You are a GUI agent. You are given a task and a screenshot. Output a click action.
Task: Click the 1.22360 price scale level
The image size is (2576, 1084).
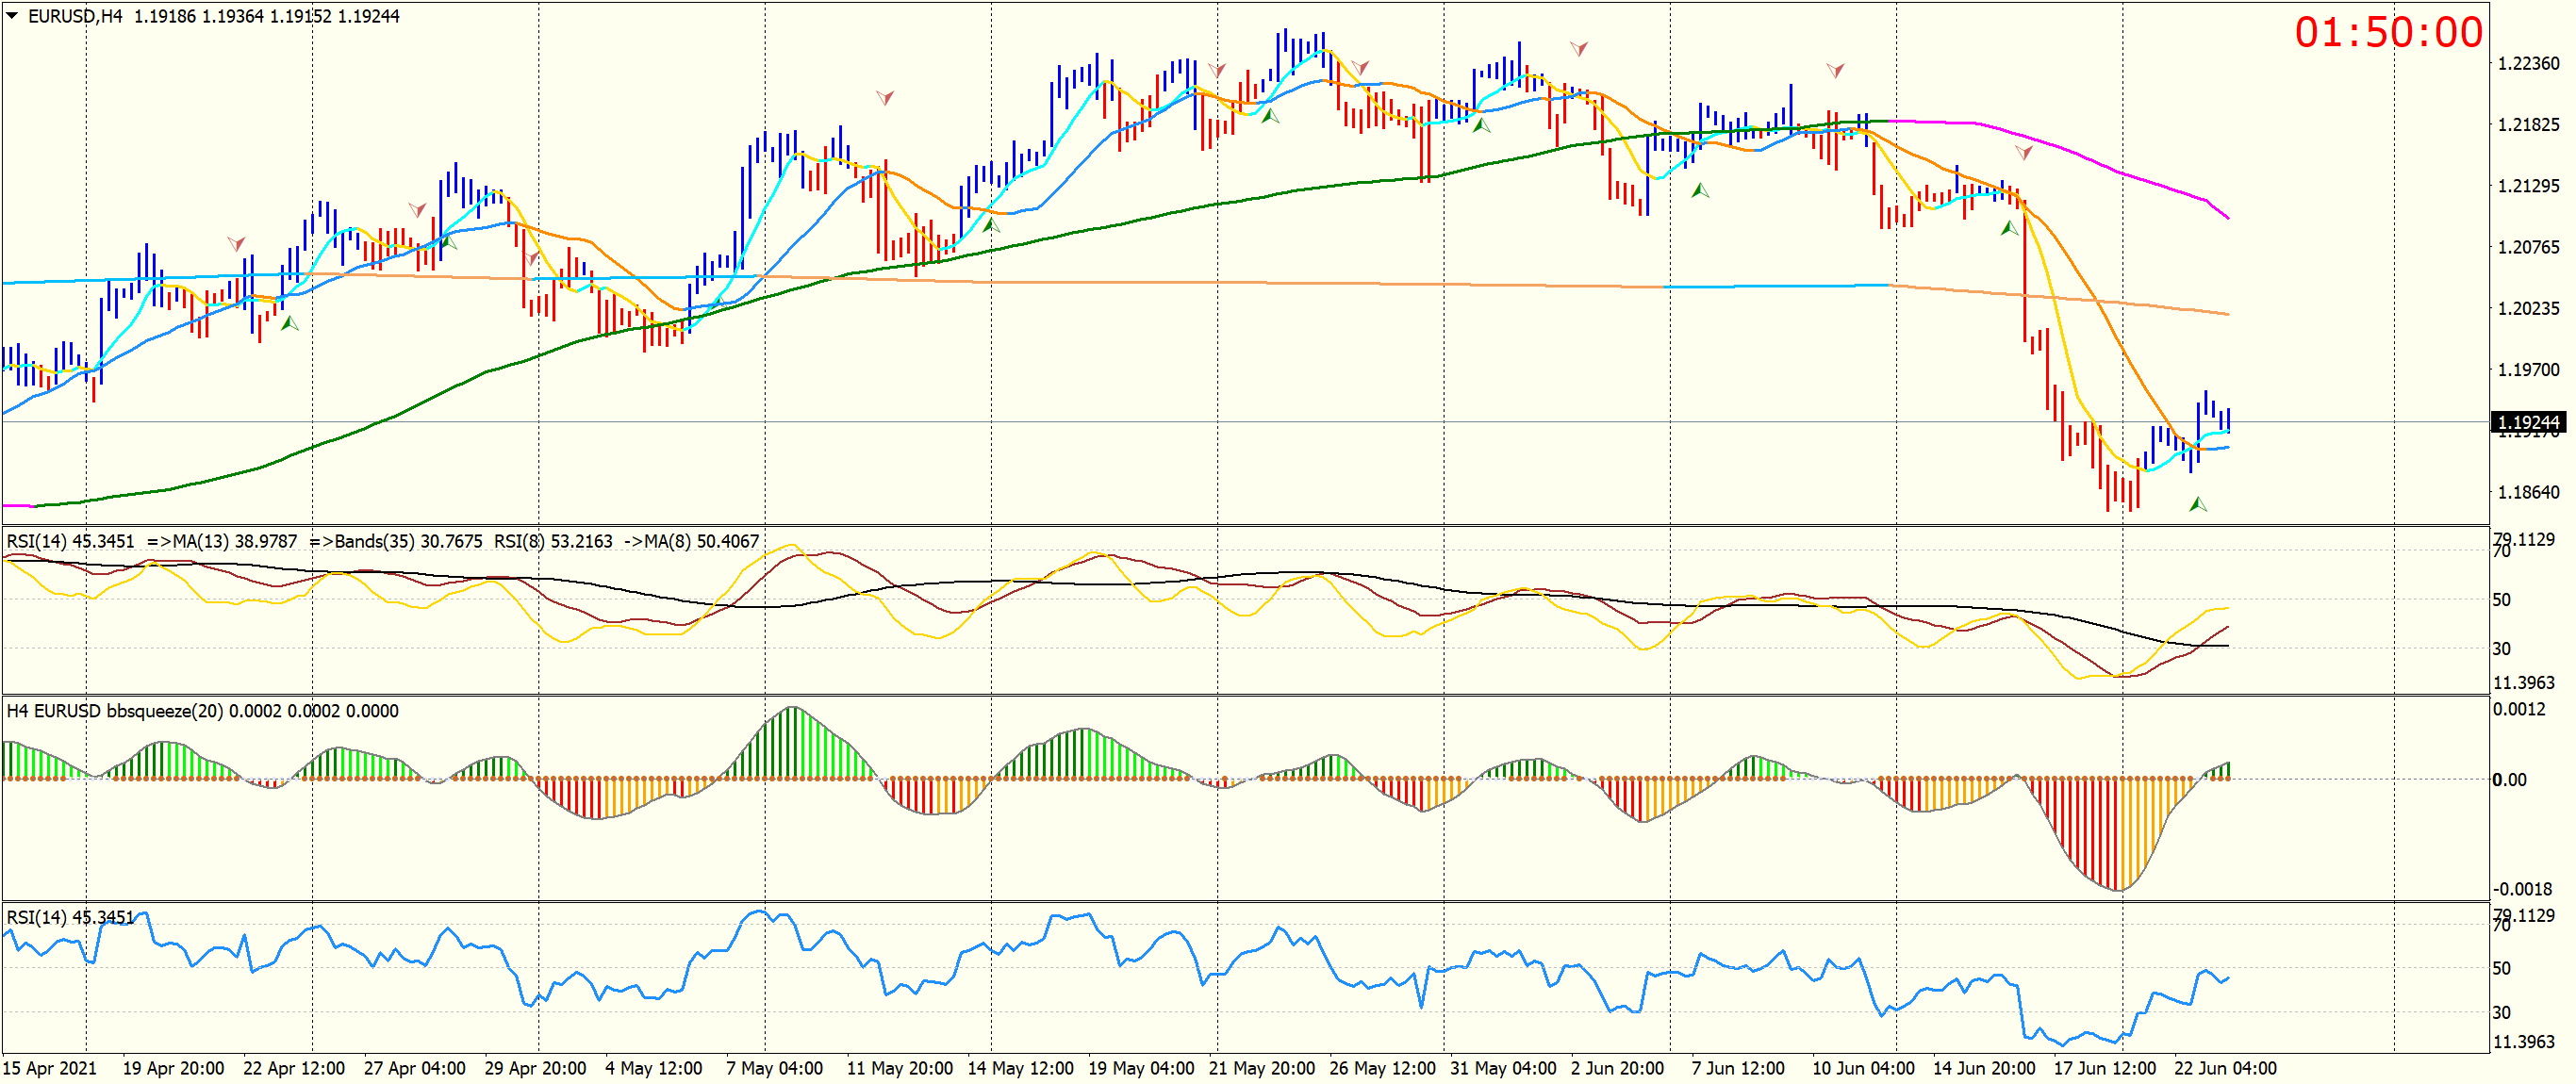[x=2528, y=63]
